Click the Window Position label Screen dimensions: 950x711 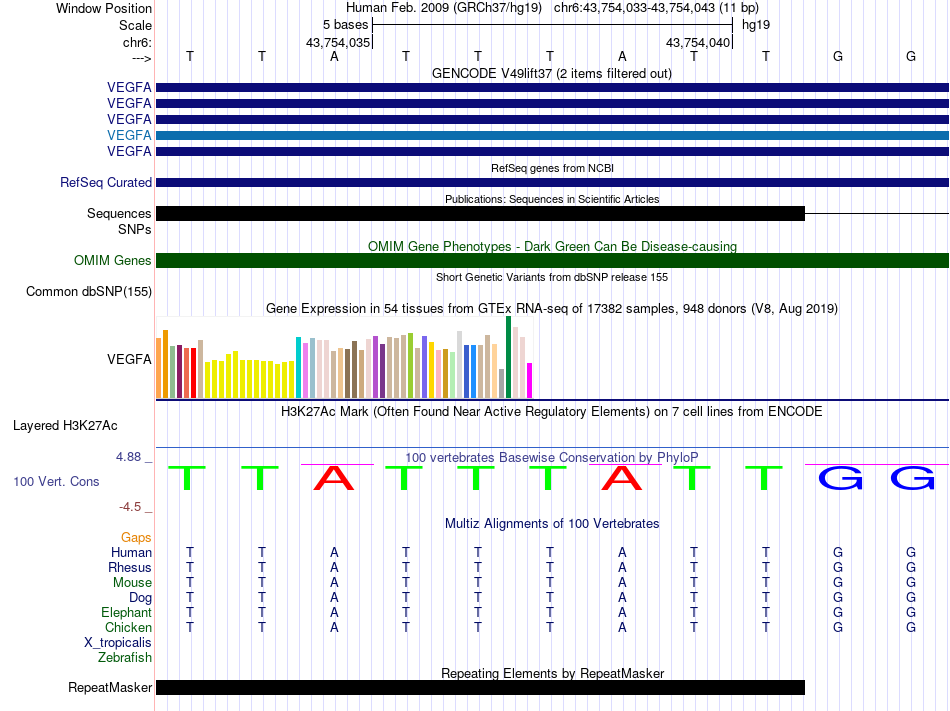click(x=104, y=8)
